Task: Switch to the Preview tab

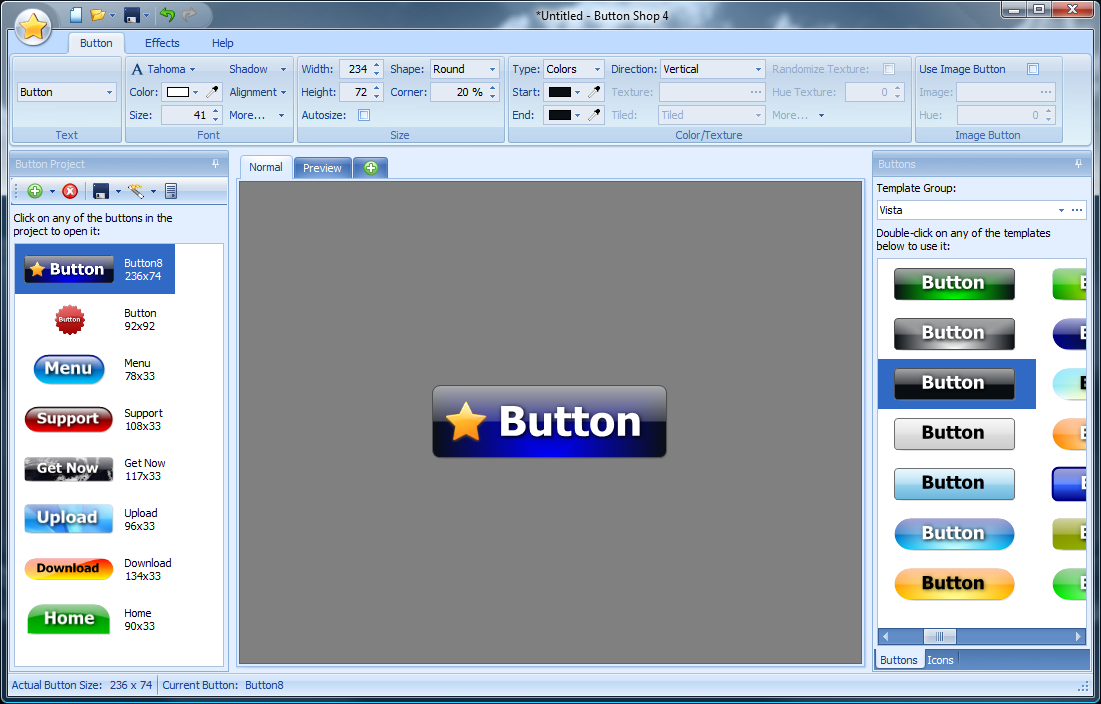Action: pos(322,167)
